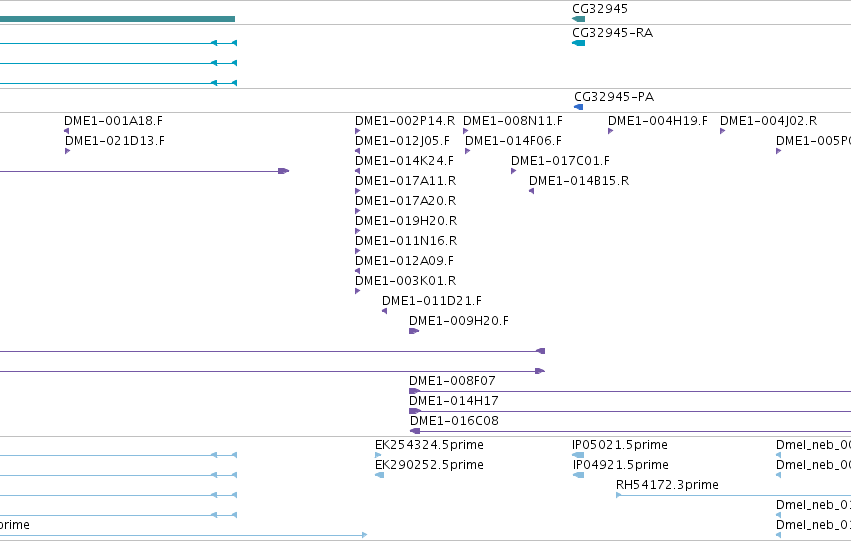Click the DME1-014F06.F small arrow glyph
Screen dimensions: 851x541
click(468, 151)
